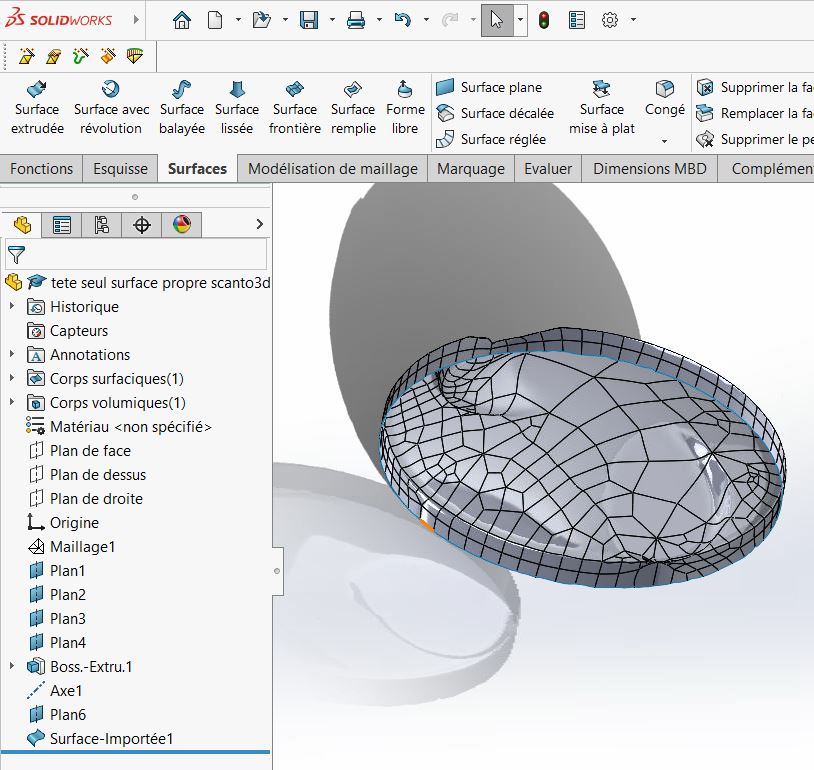This screenshot has width=814, height=770.
Task: Expand the Boss.-Extru.1 feature node
Action: [x=12, y=666]
